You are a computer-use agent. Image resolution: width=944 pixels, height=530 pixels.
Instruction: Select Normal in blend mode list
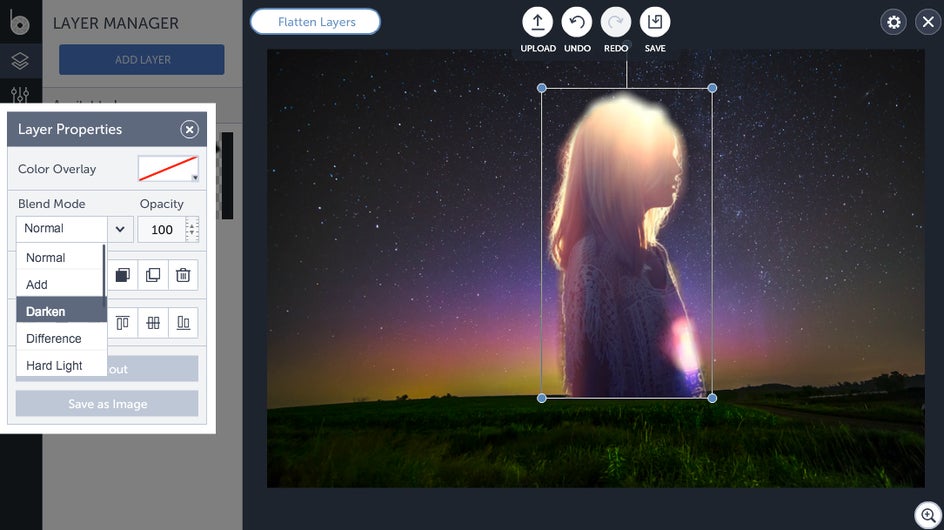click(60, 257)
